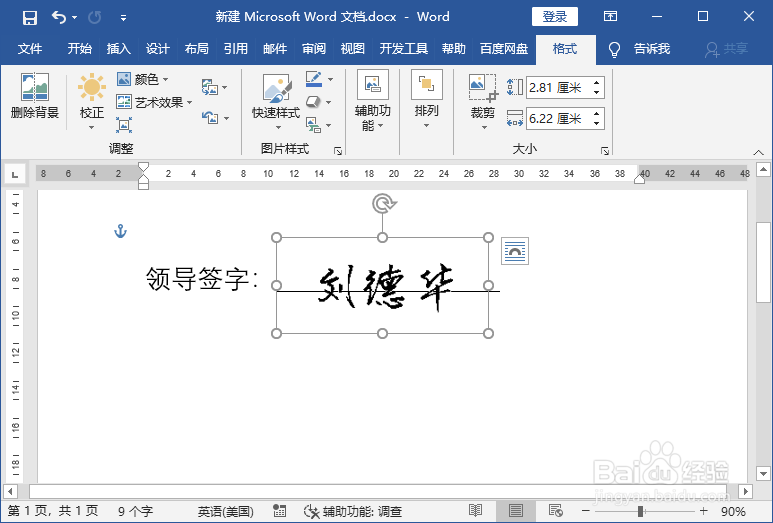
Task: Click the picture effects icon
Action: coord(314,102)
